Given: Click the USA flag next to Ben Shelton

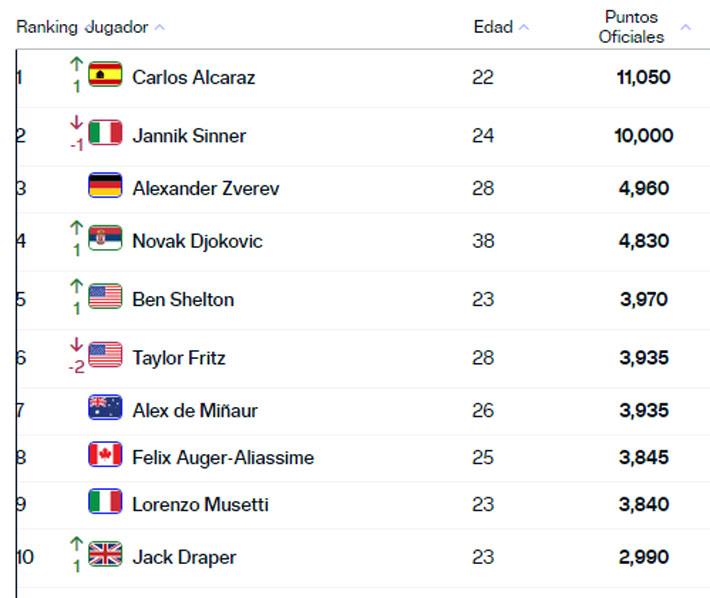Looking at the screenshot, I should [105, 298].
